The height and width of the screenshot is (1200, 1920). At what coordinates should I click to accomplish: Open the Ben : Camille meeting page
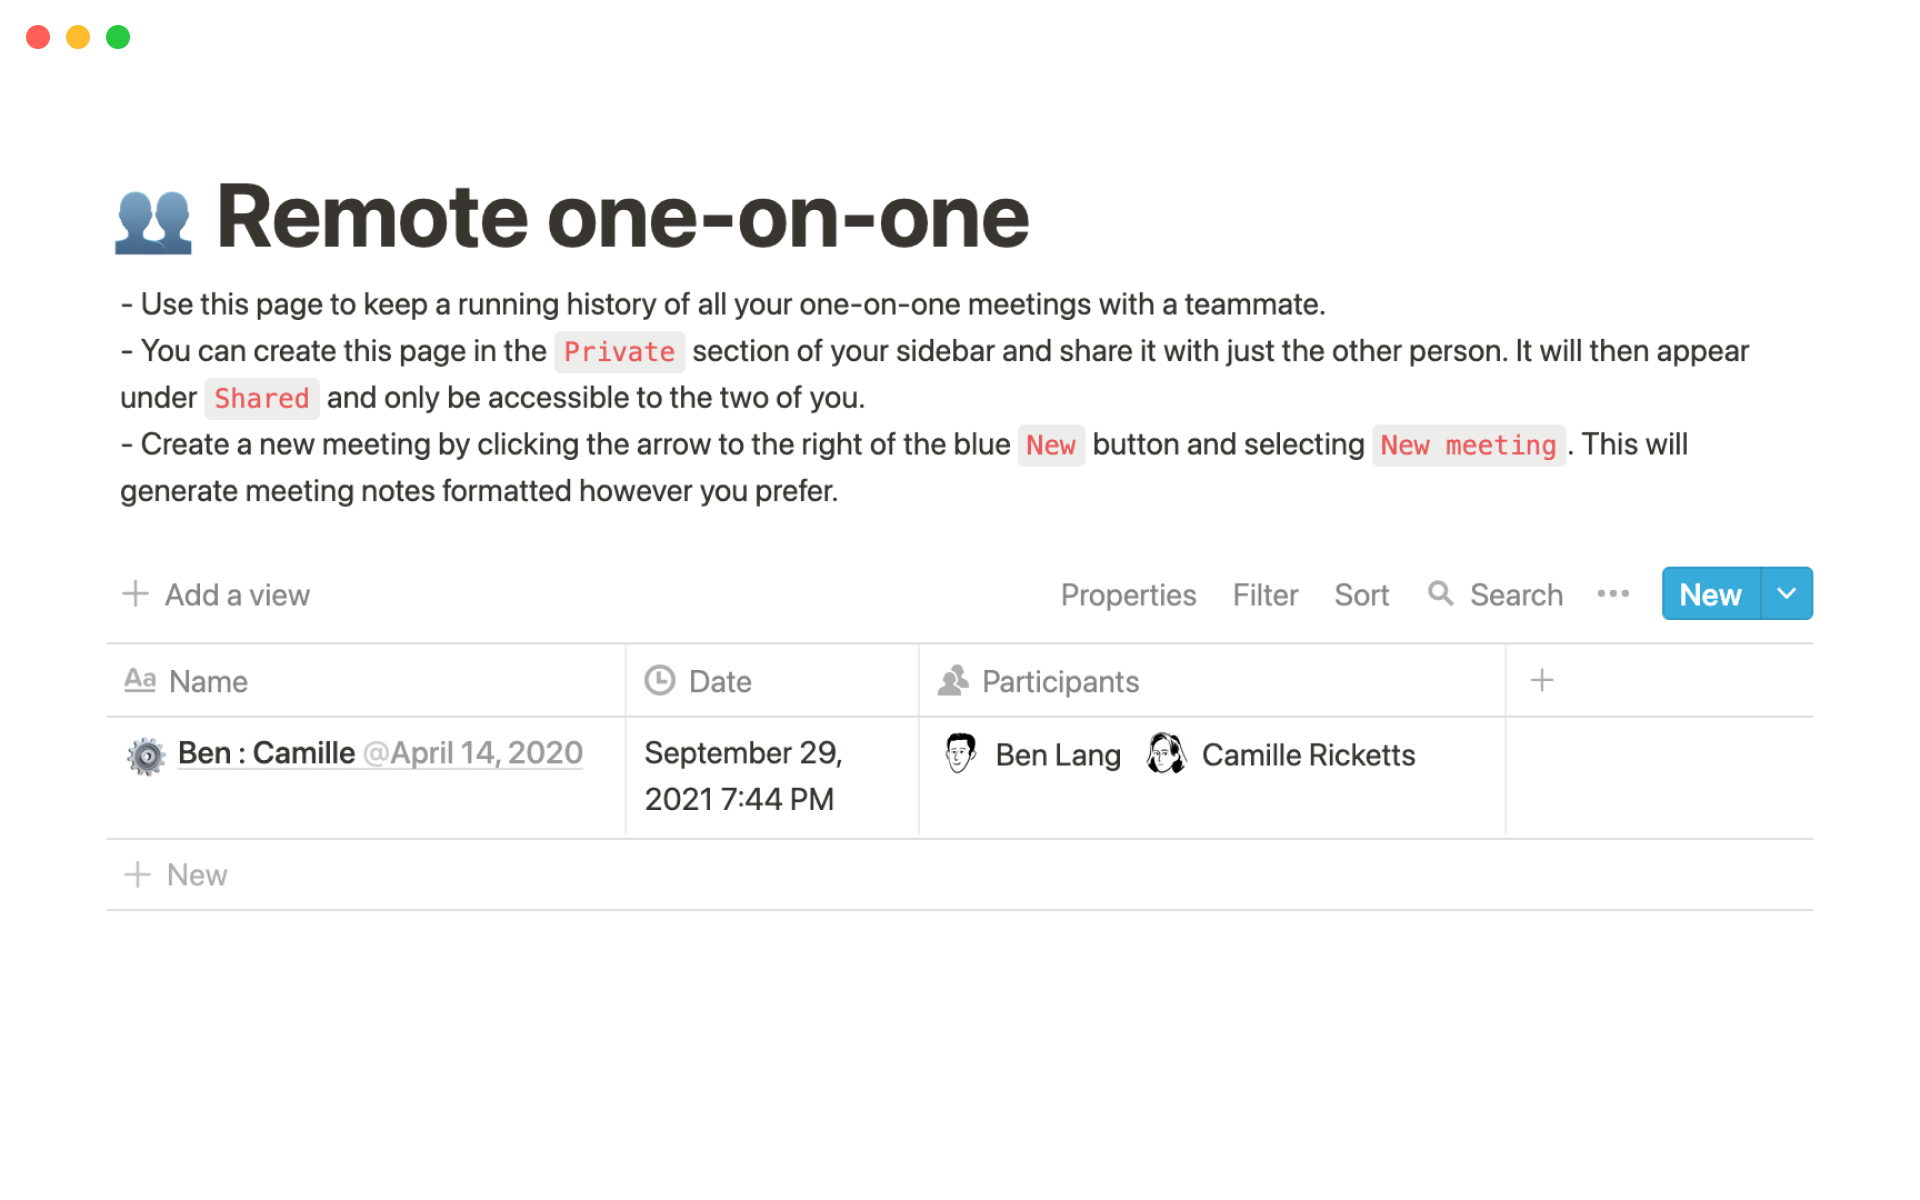266,753
